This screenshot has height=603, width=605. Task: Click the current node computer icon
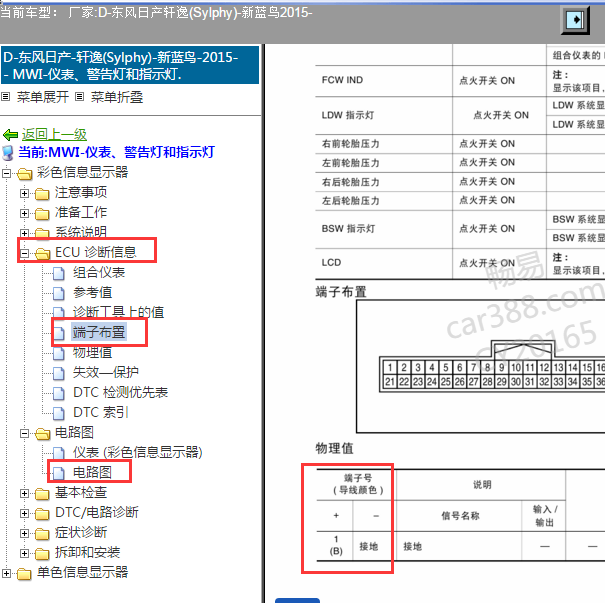(8, 153)
